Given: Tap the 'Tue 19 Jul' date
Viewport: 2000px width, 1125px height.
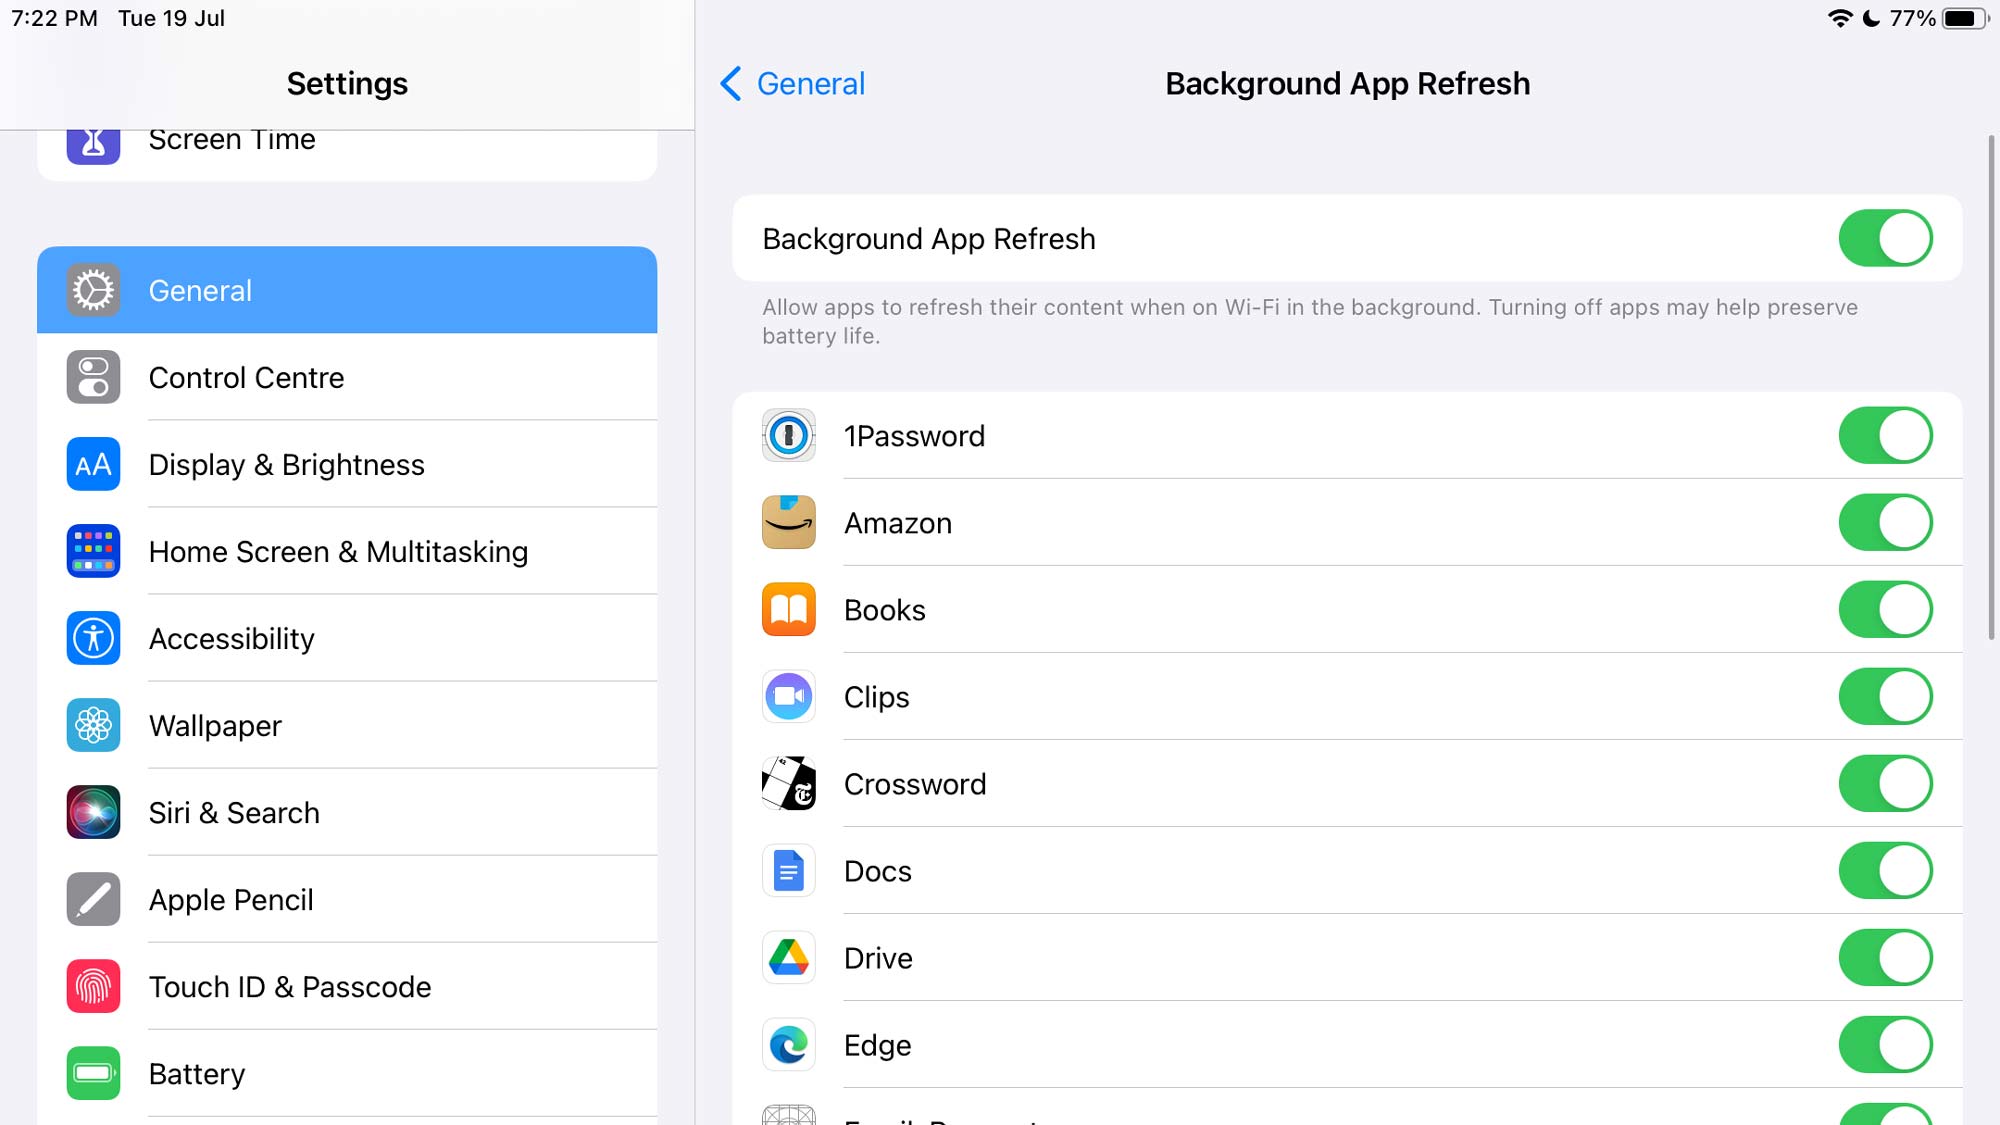Looking at the screenshot, I should pos(171,19).
